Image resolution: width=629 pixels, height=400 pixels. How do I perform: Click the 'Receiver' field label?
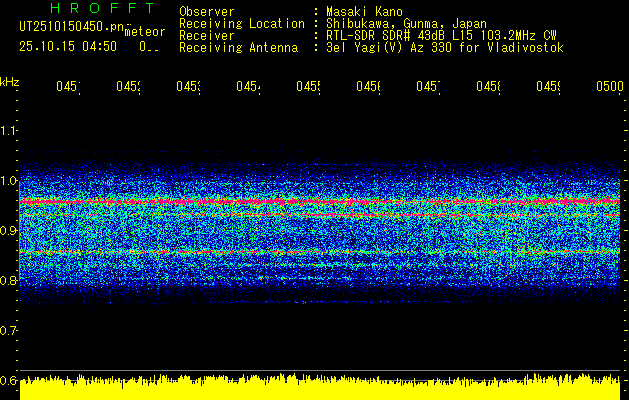[207, 36]
